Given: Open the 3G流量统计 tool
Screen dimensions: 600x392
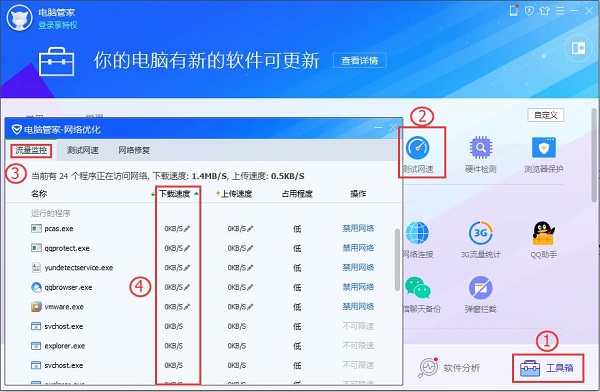Looking at the screenshot, I should [x=481, y=240].
